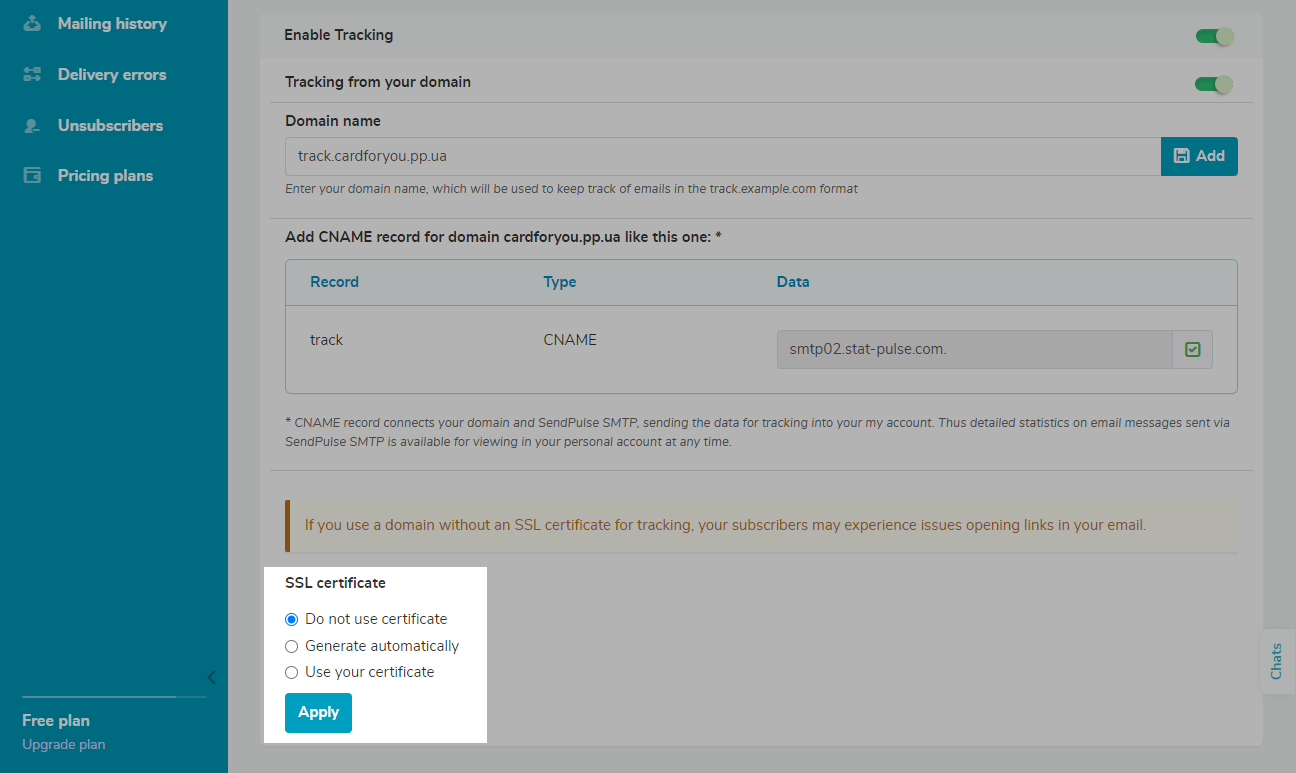1296x773 pixels.
Task: Turn off the Enable Tracking switch
Action: click(1214, 36)
